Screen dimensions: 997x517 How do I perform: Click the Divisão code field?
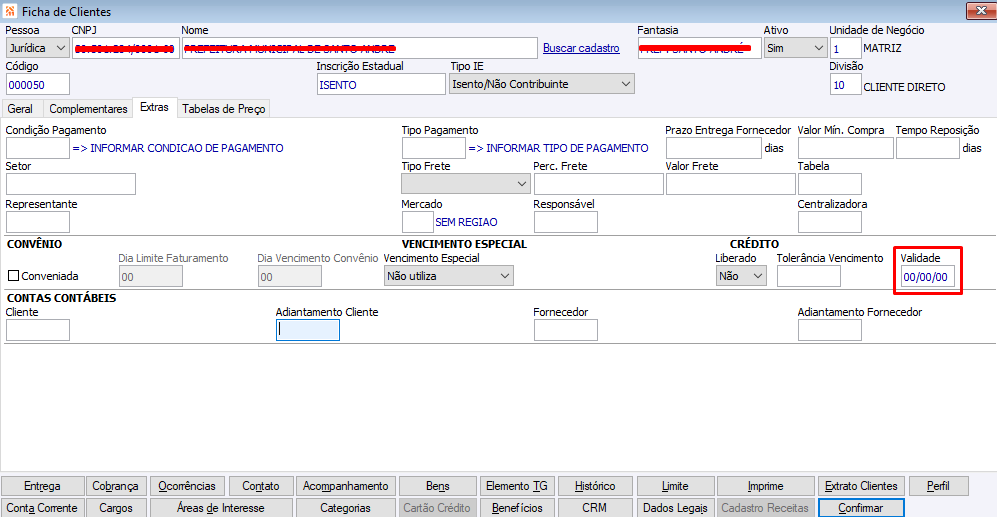846,85
